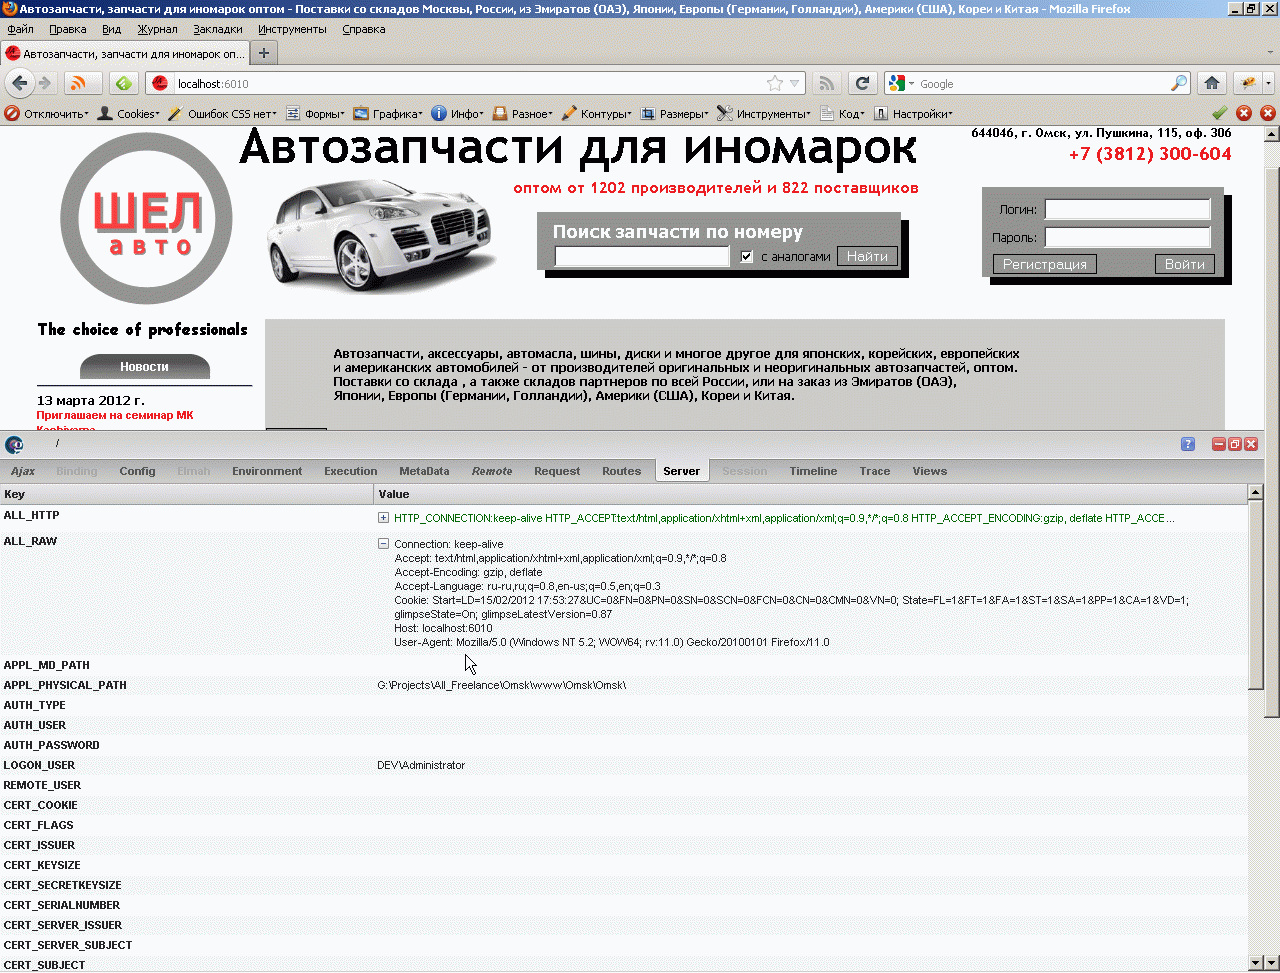Open the Журнал menu
The height and width of the screenshot is (973, 1280).
(x=157, y=29)
